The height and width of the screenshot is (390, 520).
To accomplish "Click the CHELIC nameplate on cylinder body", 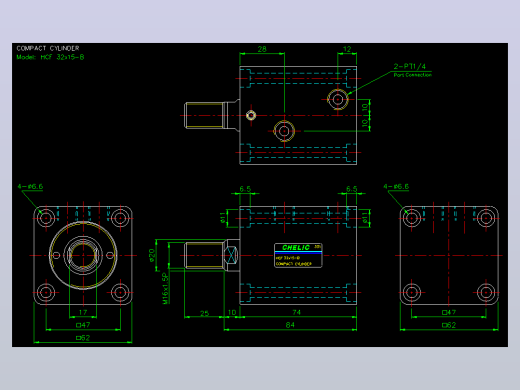I will pyautogui.click(x=298, y=255).
